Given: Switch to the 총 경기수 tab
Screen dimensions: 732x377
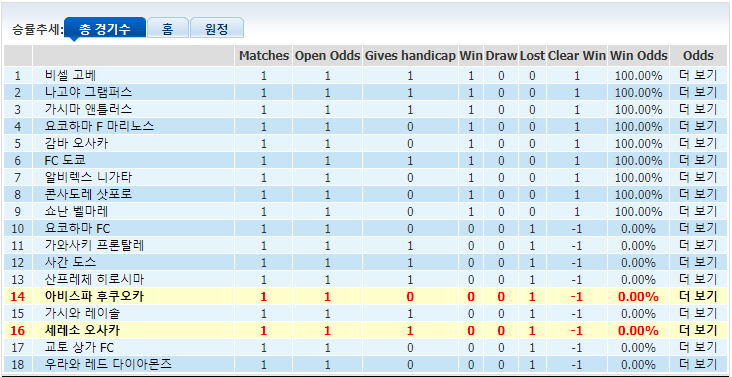Looking at the screenshot, I should pos(105,28).
